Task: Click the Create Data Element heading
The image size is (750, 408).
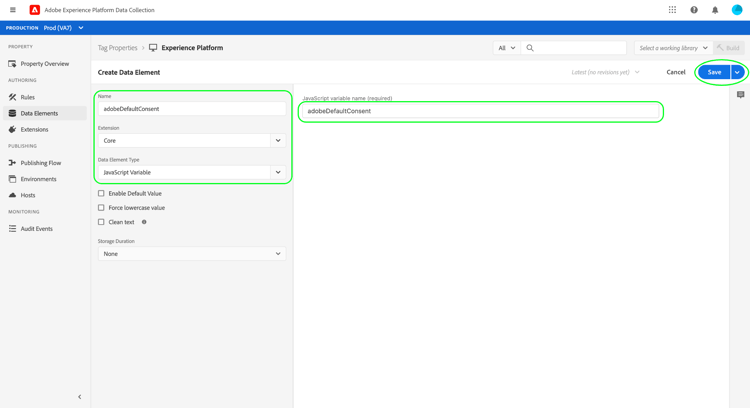Action: coord(129,72)
